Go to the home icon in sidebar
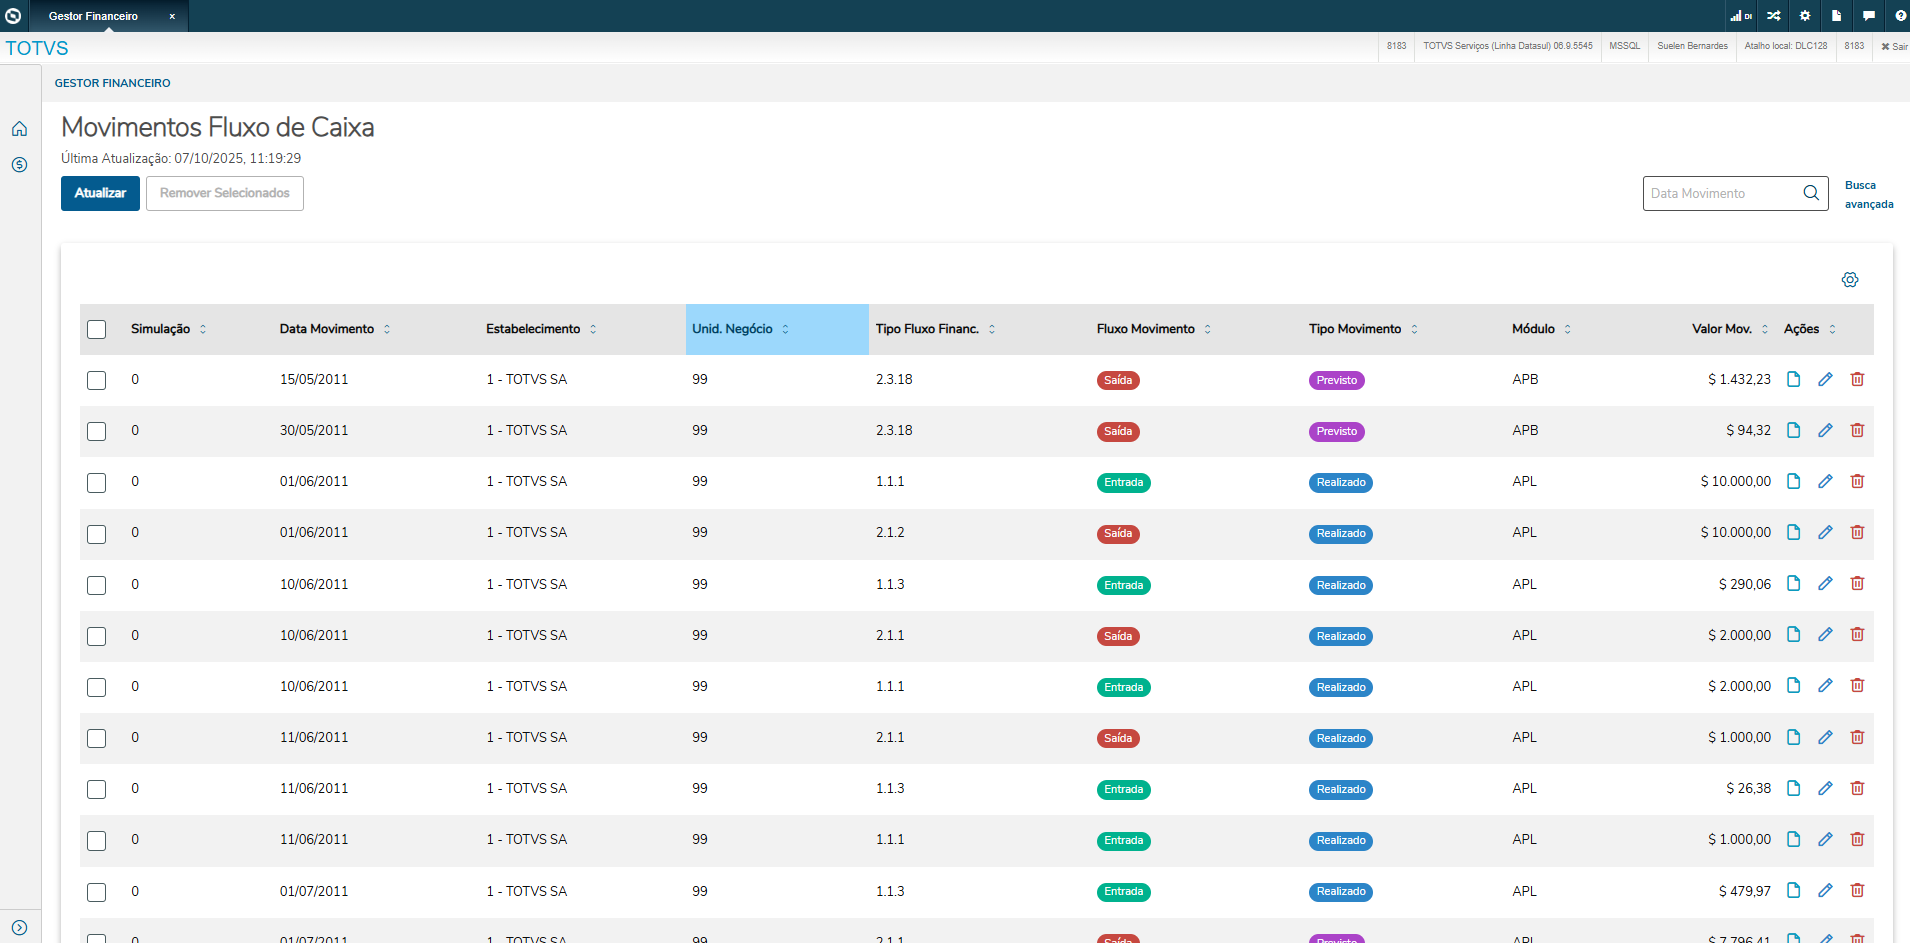 click(x=19, y=129)
